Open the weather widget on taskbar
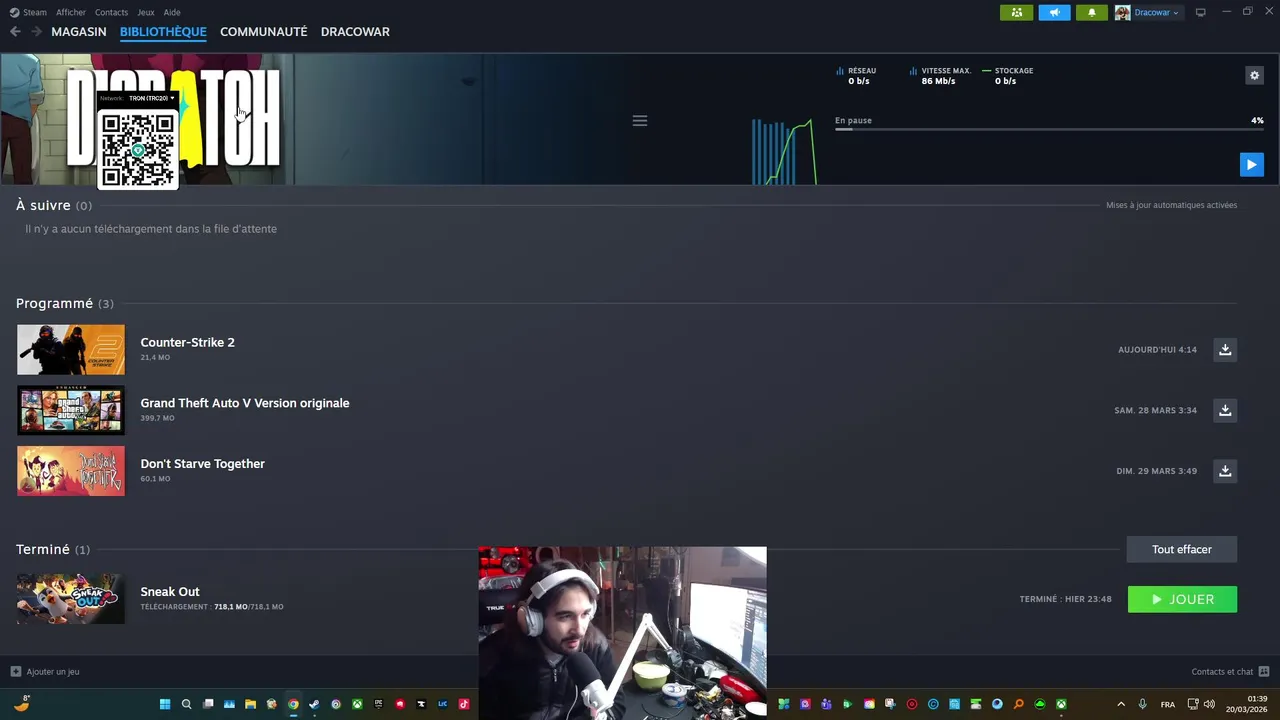Image resolution: width=1280 pixels, height=720 pixels. (22, 703)
